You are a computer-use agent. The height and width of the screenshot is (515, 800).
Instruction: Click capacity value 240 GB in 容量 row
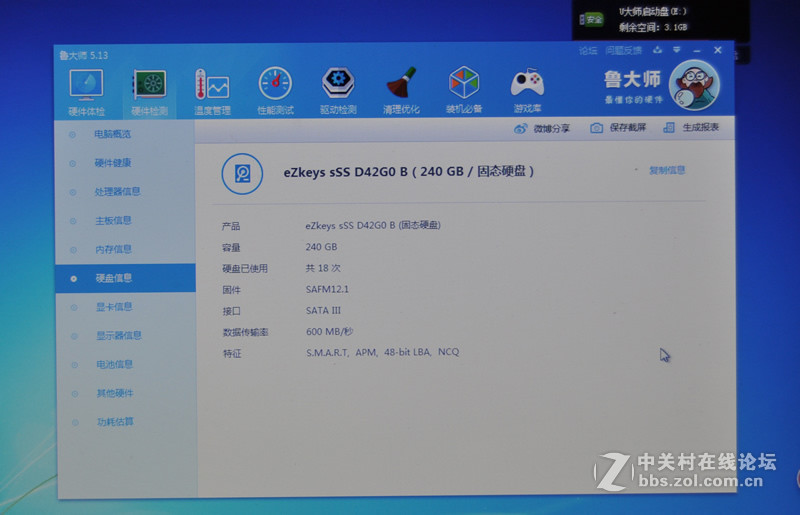321,247
